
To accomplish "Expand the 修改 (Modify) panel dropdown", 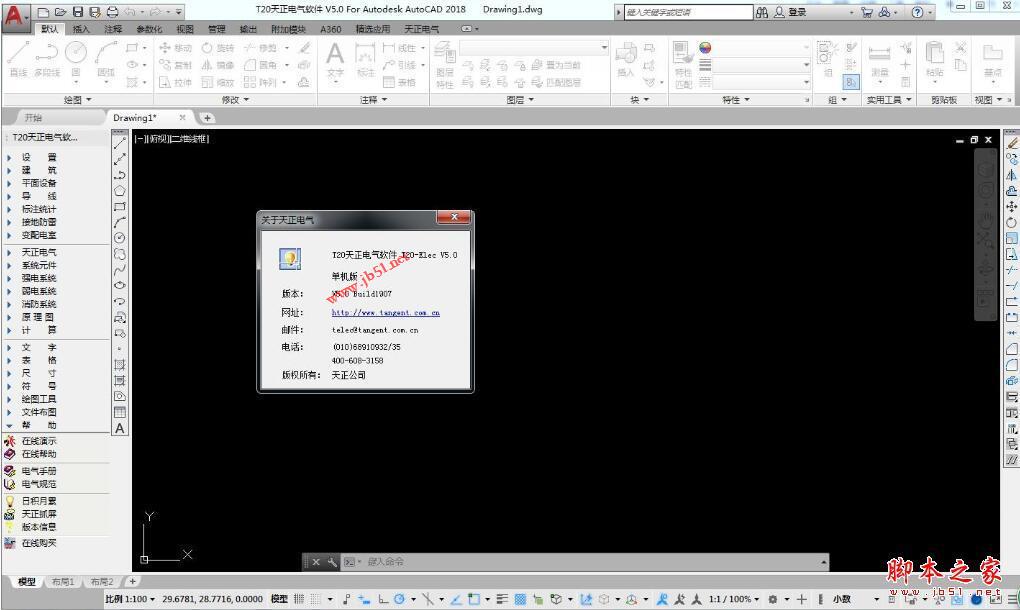I will [x=235, y=99].
